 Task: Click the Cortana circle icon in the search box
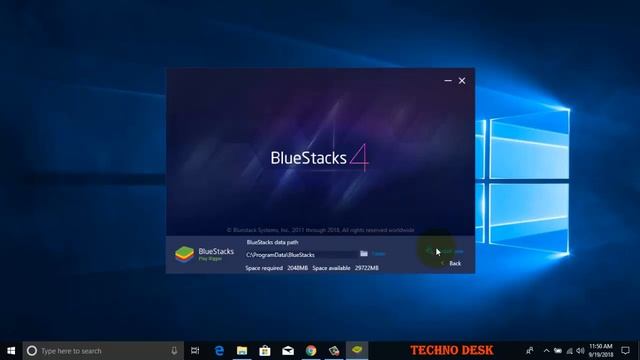click(x=32, y=351)
